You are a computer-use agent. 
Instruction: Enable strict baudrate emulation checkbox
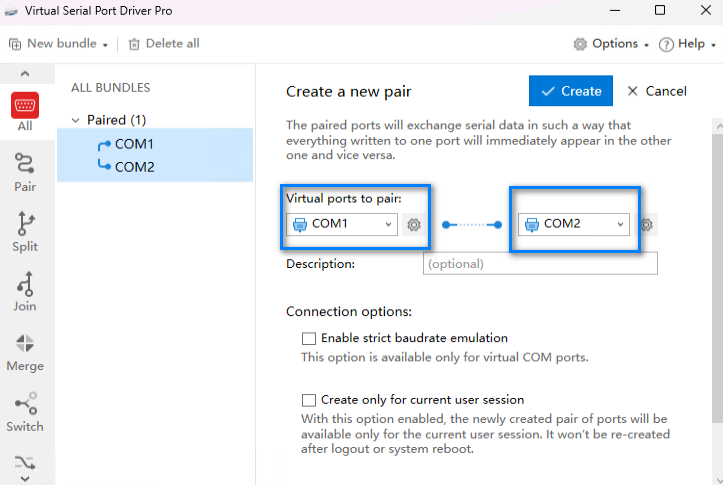pos(309,338)
